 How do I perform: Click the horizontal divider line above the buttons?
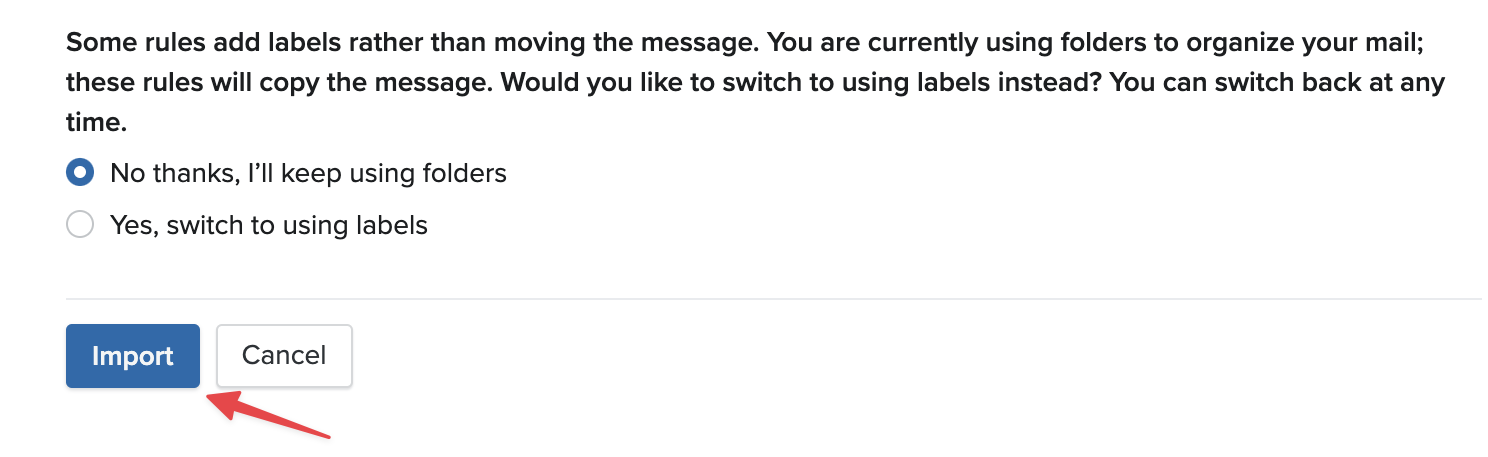773,298
